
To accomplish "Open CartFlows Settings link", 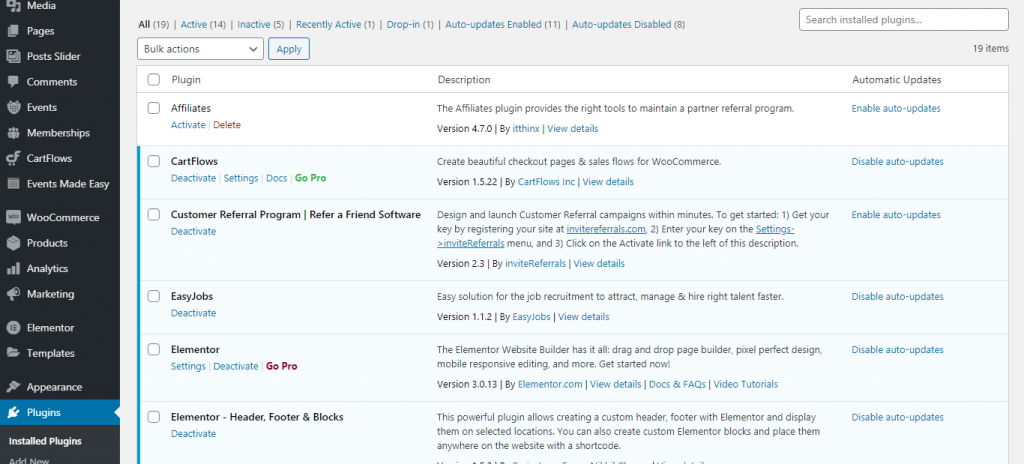I will (x=241, y=178).
